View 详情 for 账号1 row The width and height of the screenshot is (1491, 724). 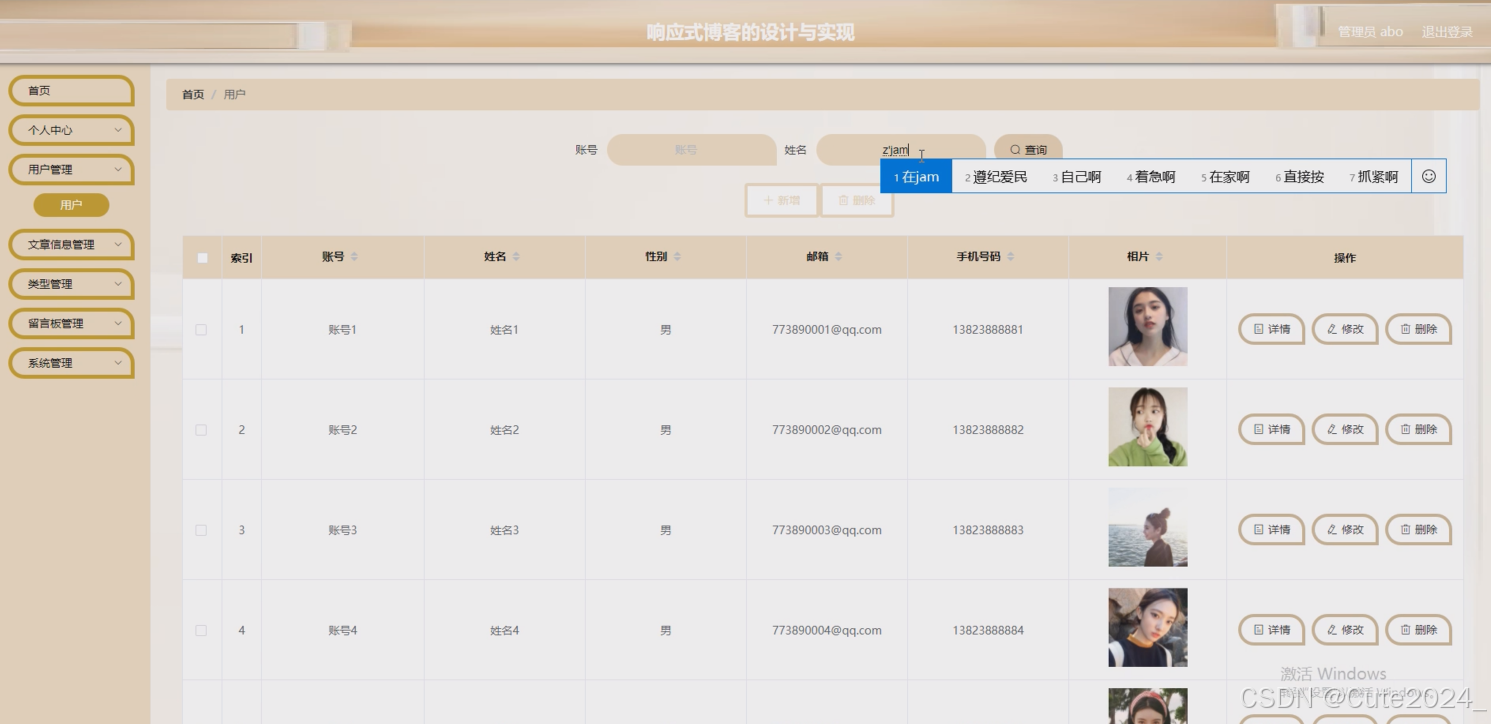(x=1271, y=329)
